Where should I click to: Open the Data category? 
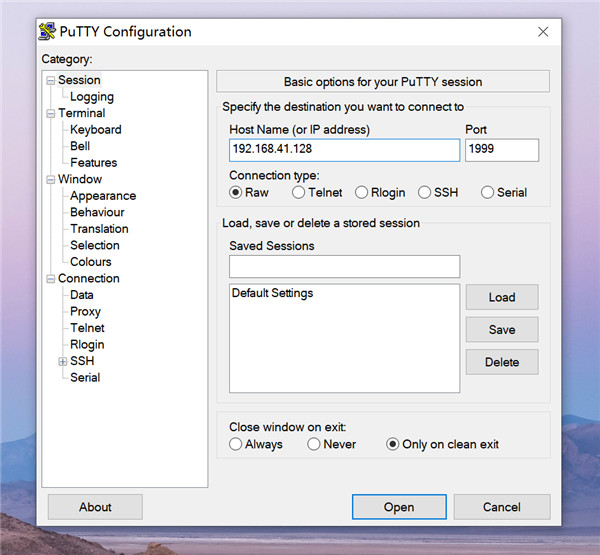pos(82,295)
